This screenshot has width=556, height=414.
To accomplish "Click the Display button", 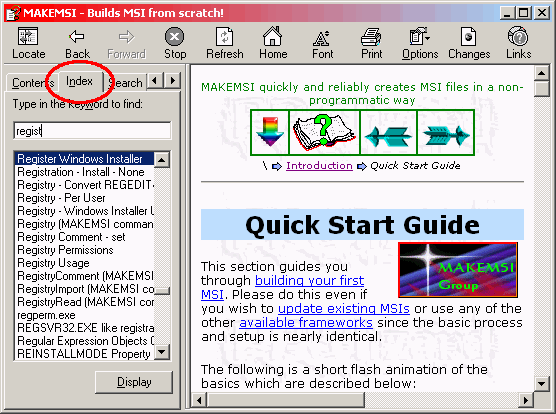I will [x=134, y=382].
